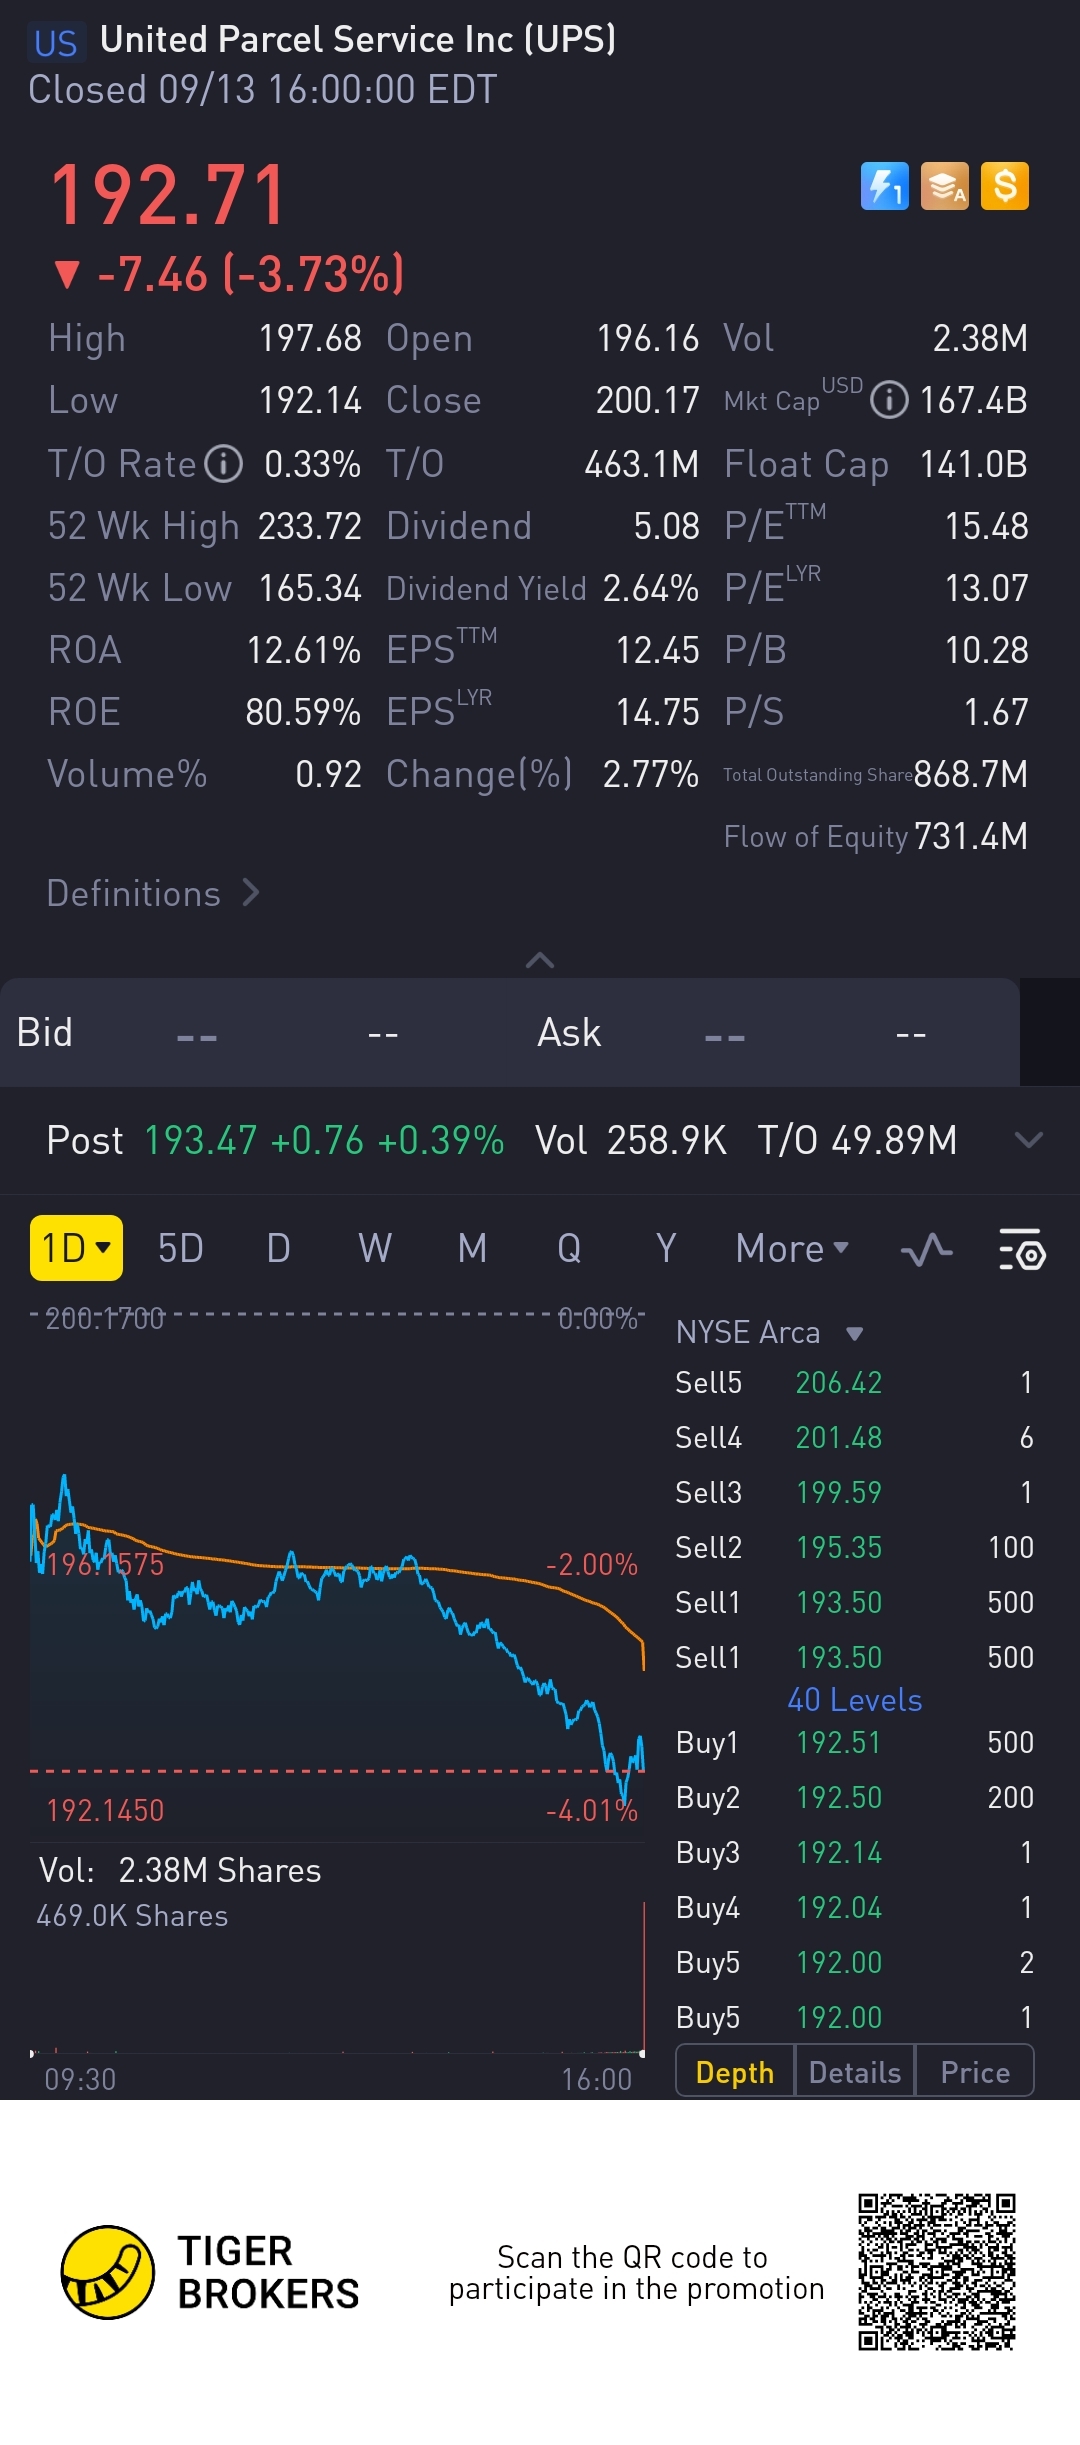Tap the orange stacked layers icon
Image resolution: width=1080 pixels, height=2445 pixels.
pyautogui.click(x=944, y=186)
